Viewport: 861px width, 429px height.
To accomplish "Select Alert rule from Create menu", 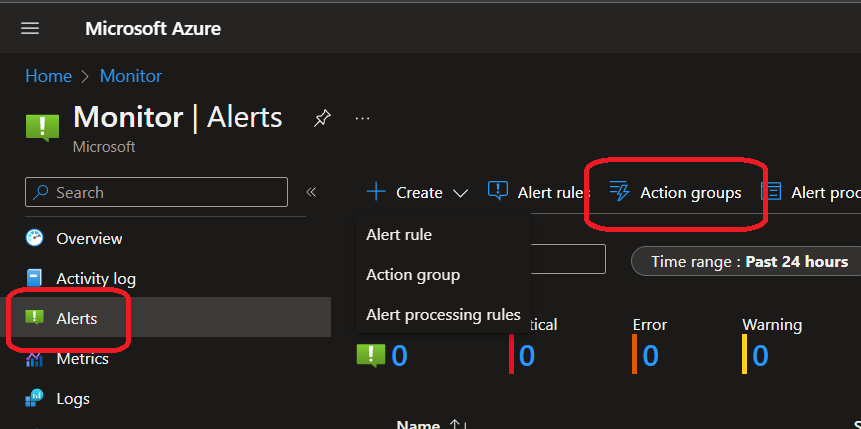I will click(x=399, y=235).
